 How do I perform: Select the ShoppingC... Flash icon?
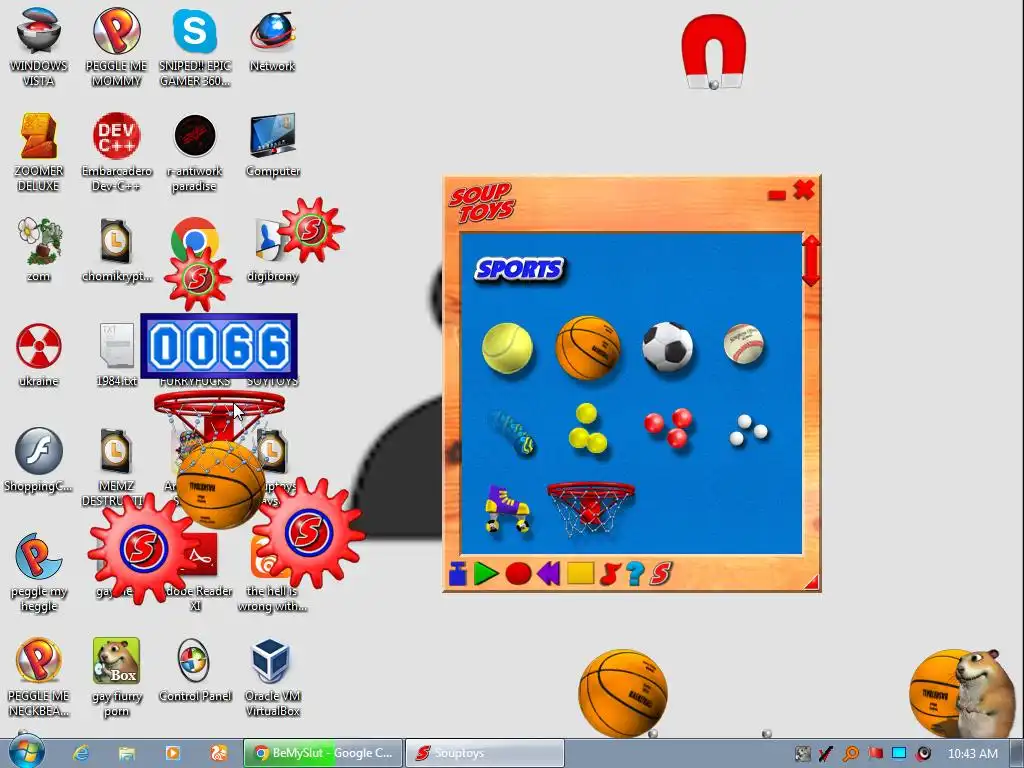pyautogui.click(x=39, y=460)
